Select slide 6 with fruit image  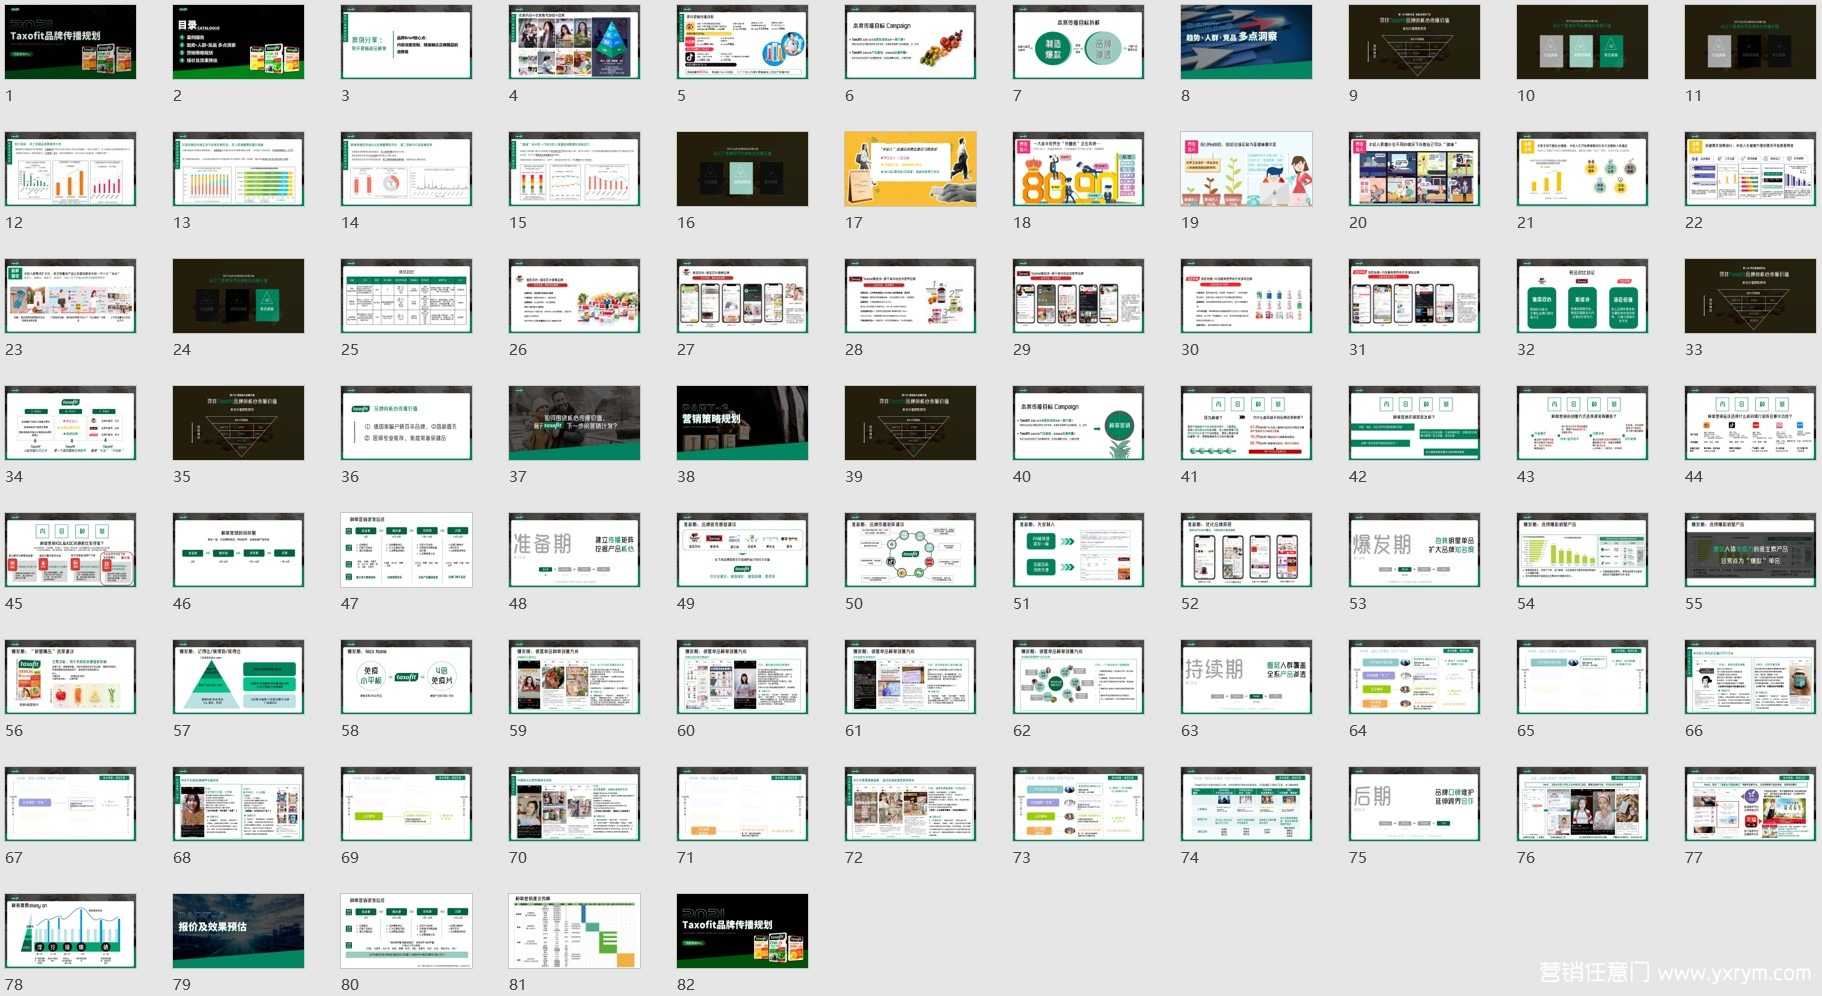(910, 42)
